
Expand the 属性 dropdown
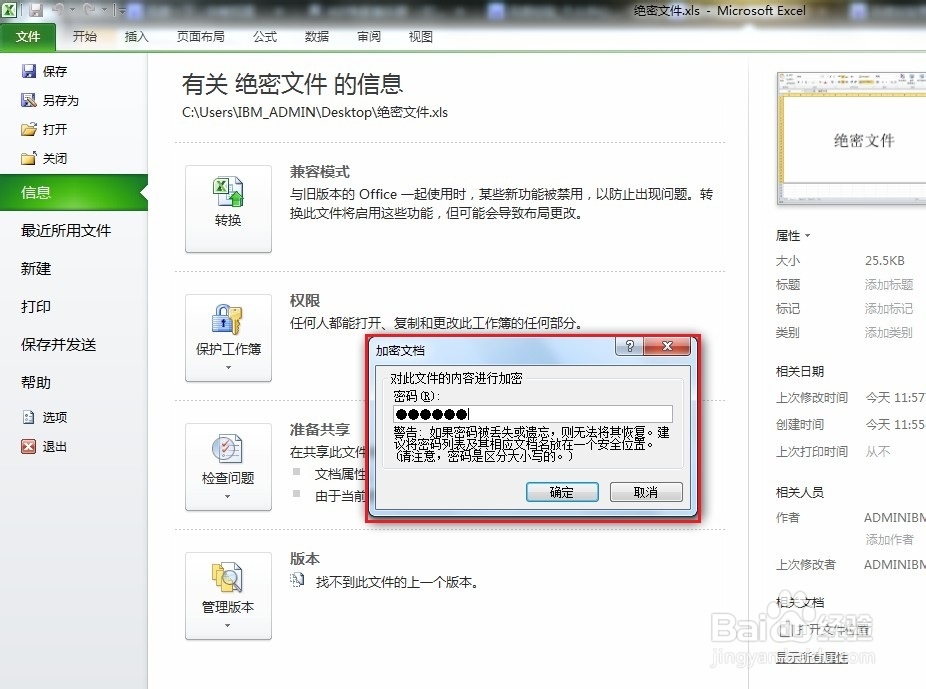[x=793, y=236]
